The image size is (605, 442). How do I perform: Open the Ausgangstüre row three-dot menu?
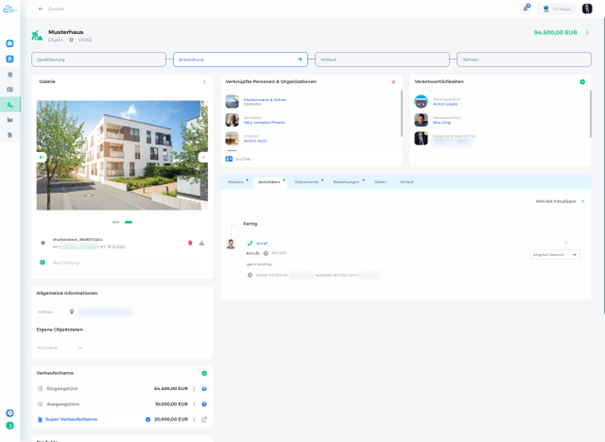(x=194, y=404)
